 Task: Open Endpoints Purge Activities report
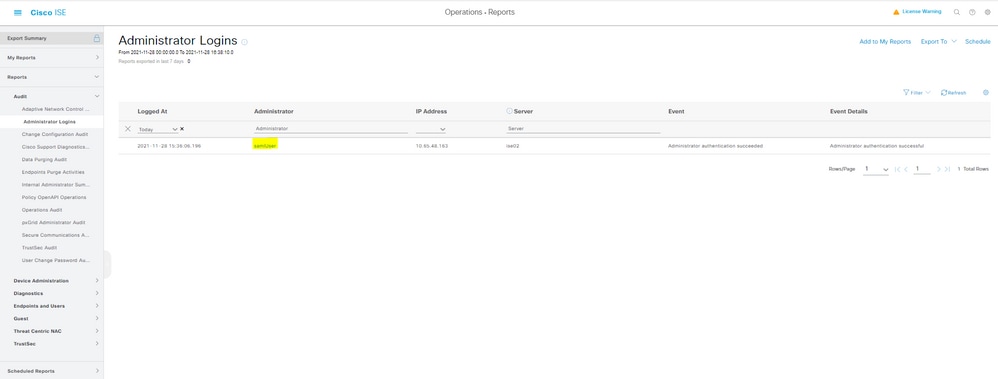point(53,172)
